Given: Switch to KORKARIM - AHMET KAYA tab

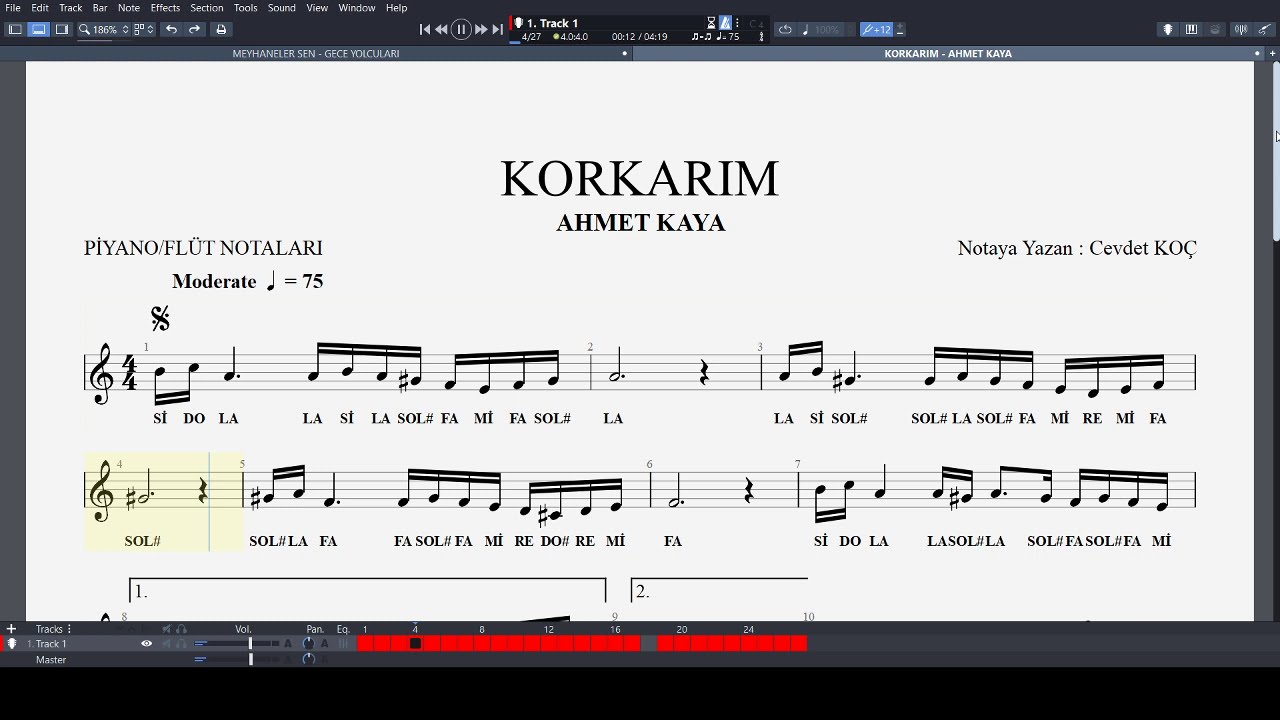Looking at the screenshot, I should tap(948, 53).
